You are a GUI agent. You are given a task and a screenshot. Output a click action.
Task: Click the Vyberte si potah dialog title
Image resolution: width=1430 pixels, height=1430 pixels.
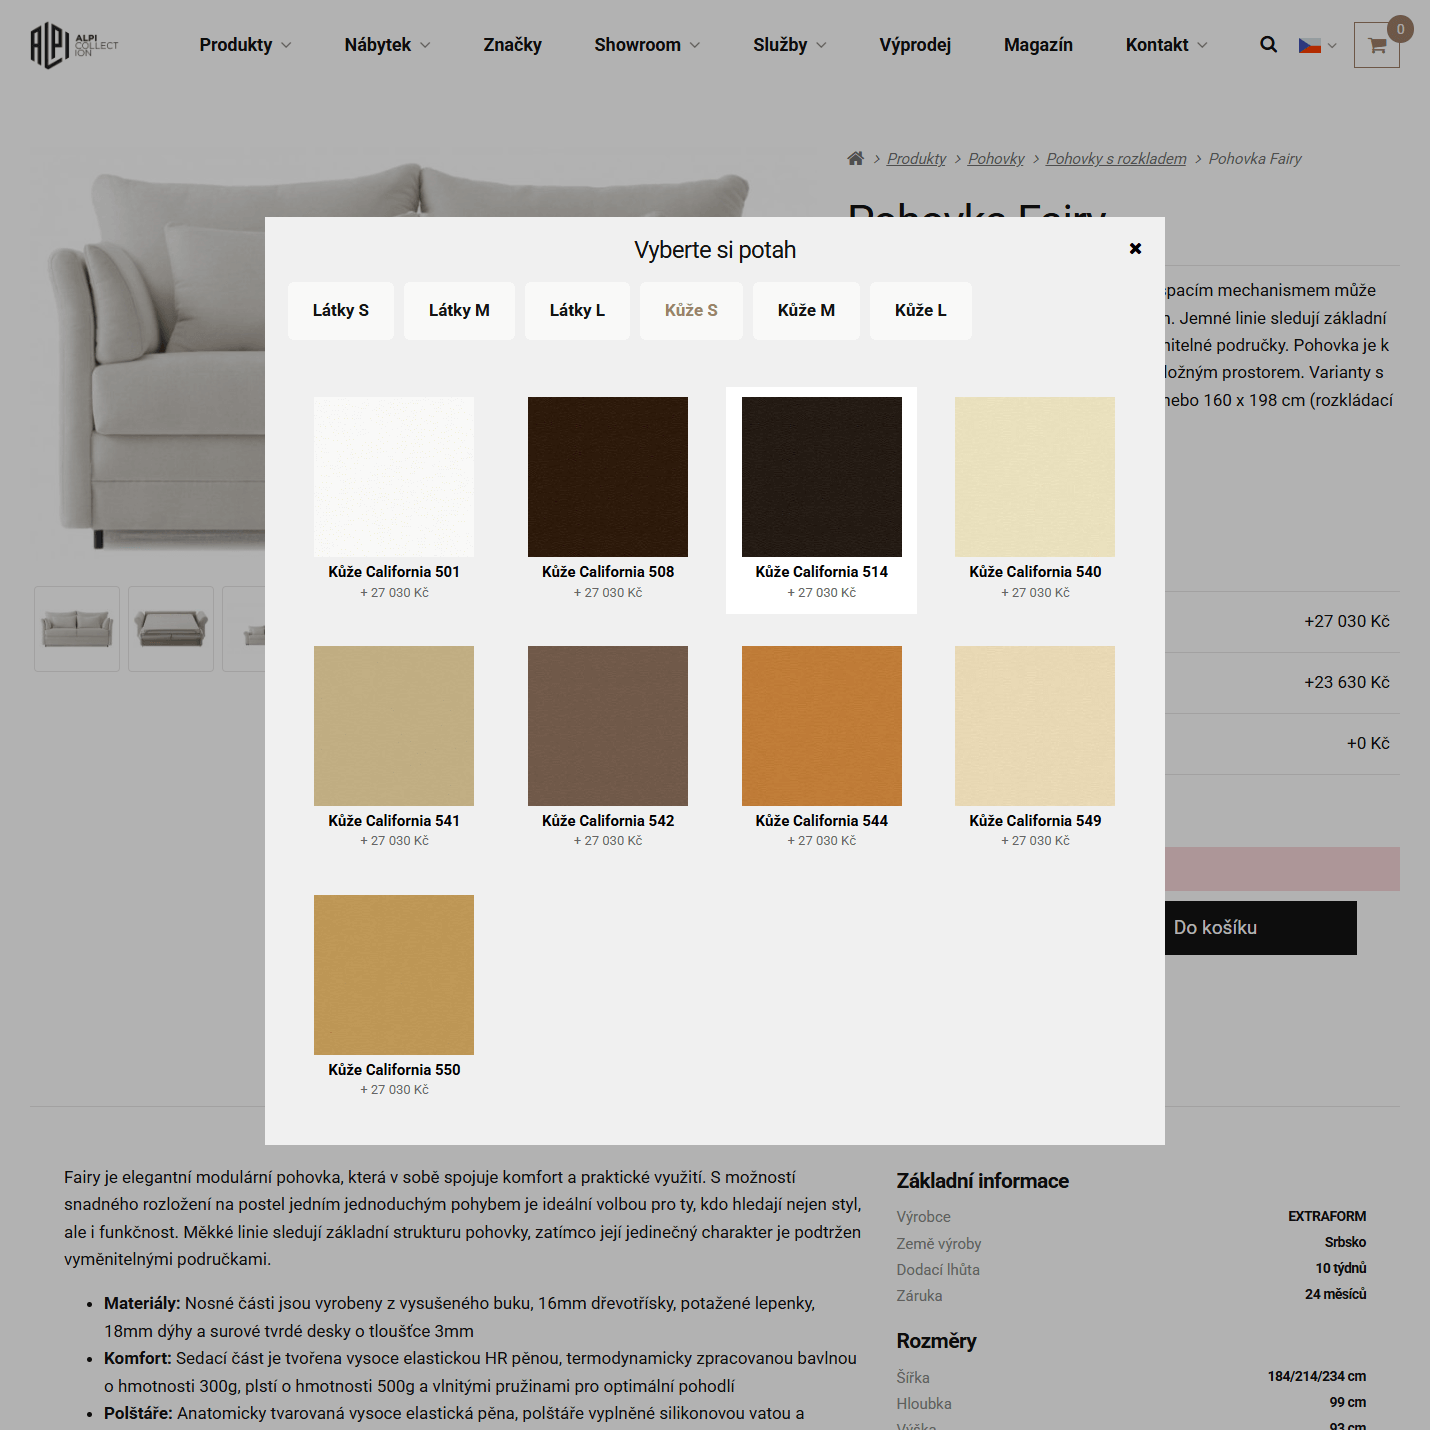[x=715, y=250]
